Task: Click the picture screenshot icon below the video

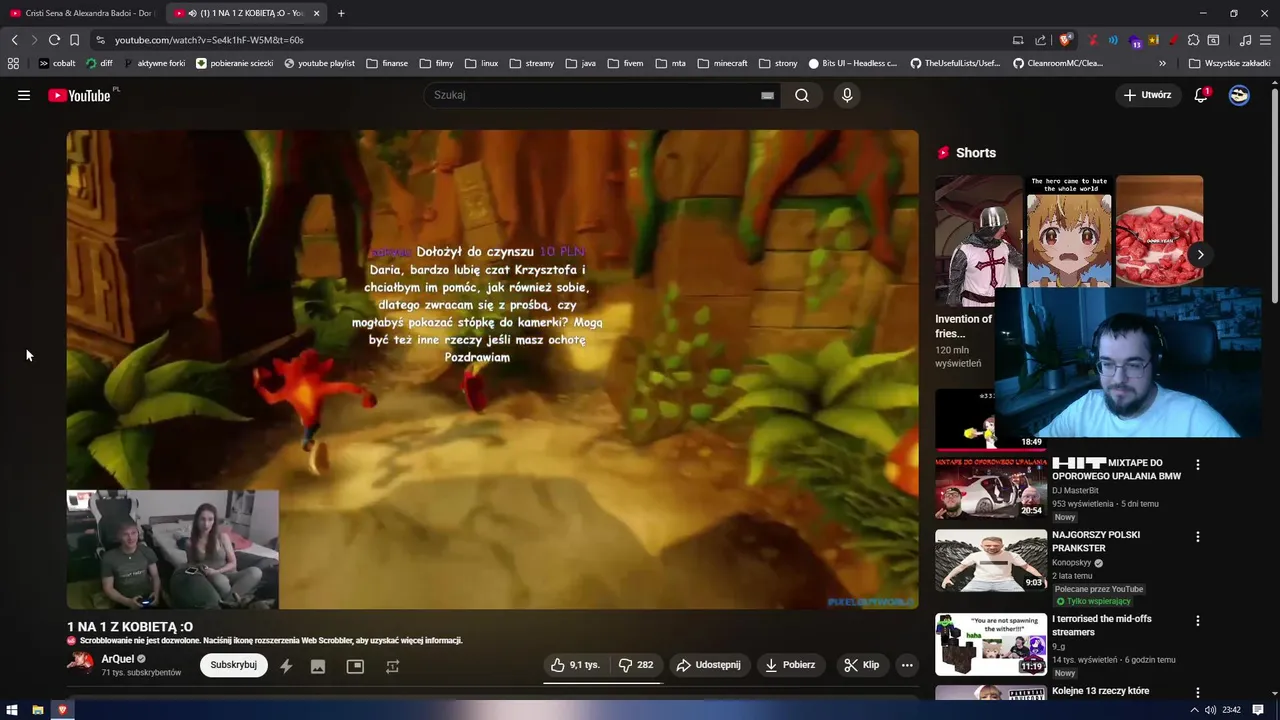Action: click(x=318, y=666)
